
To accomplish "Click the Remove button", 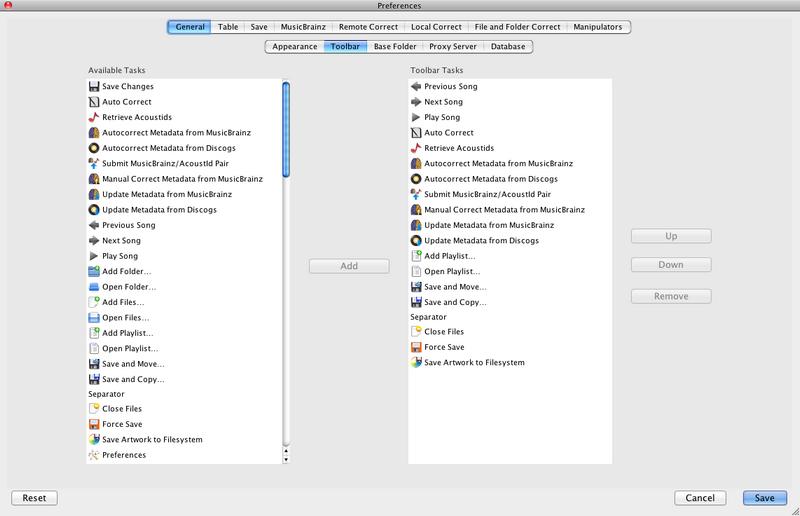I will click(x=671, y=297).
